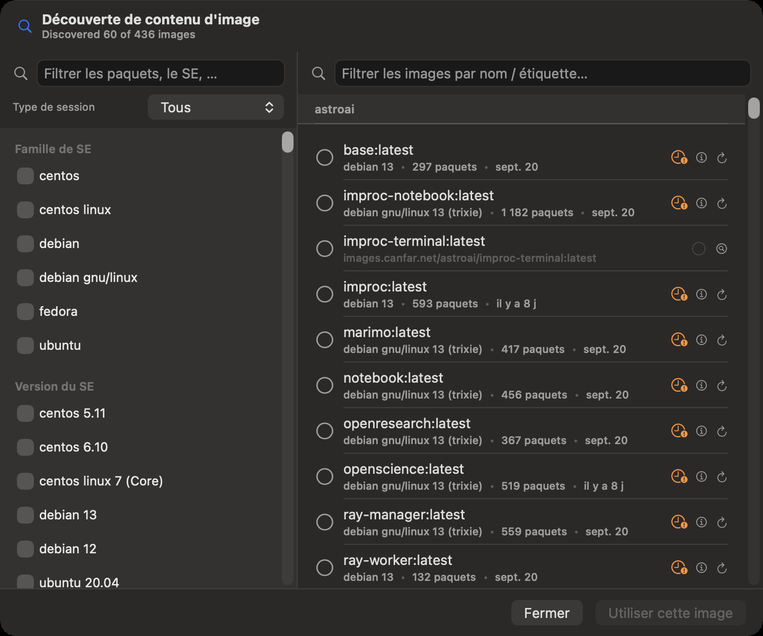Check the centos 6.10 version checkbox
The width and height of the screenshot is (763, 636).
point(25,447)
